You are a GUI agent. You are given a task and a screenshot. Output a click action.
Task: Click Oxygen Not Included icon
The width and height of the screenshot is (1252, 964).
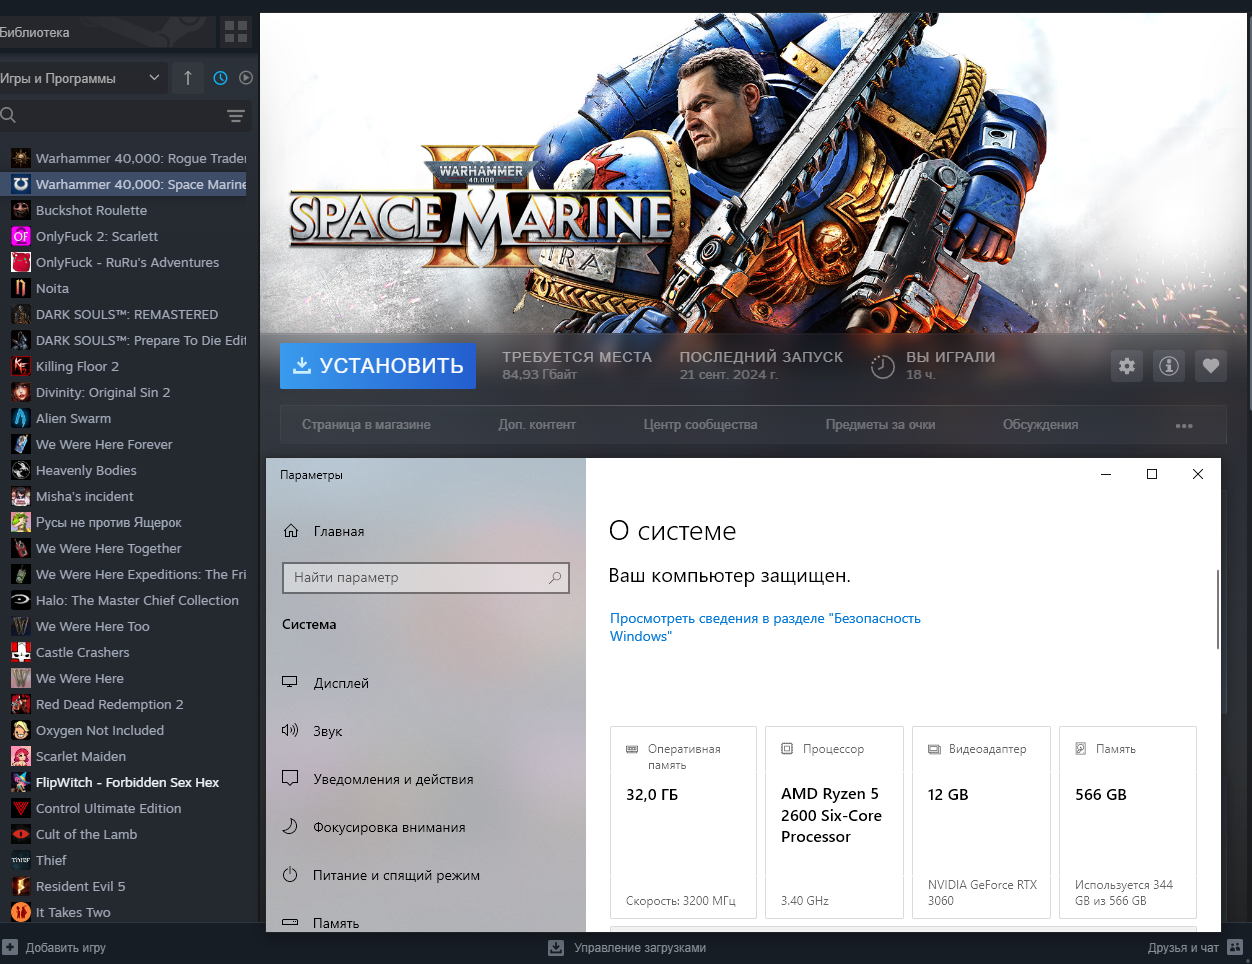[21, 730]
